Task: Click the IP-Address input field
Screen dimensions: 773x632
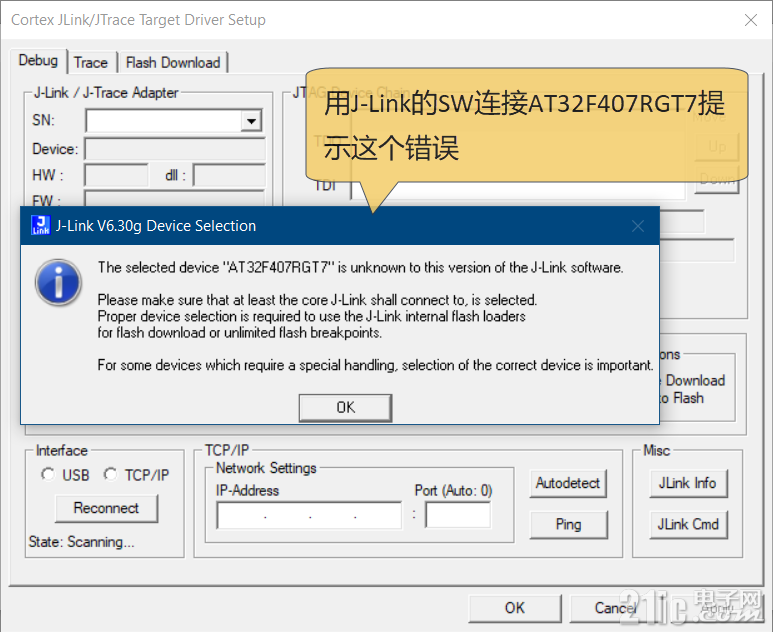Action: pos(309,516)
